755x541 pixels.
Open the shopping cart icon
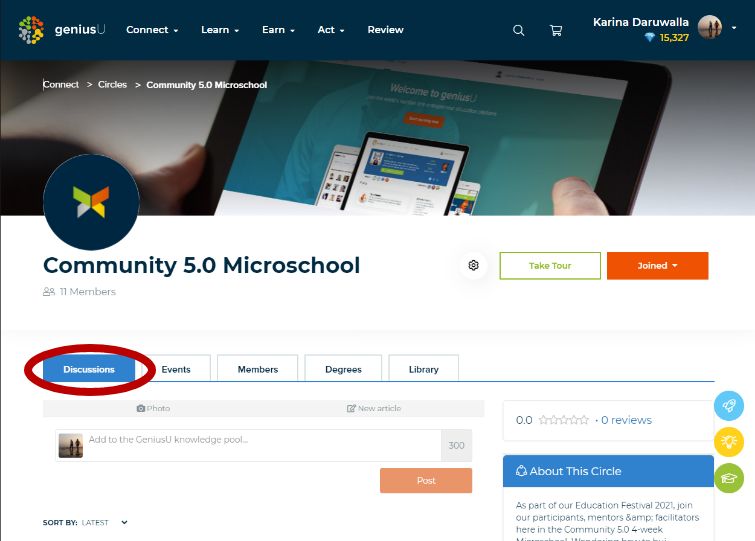coord(556,30)
